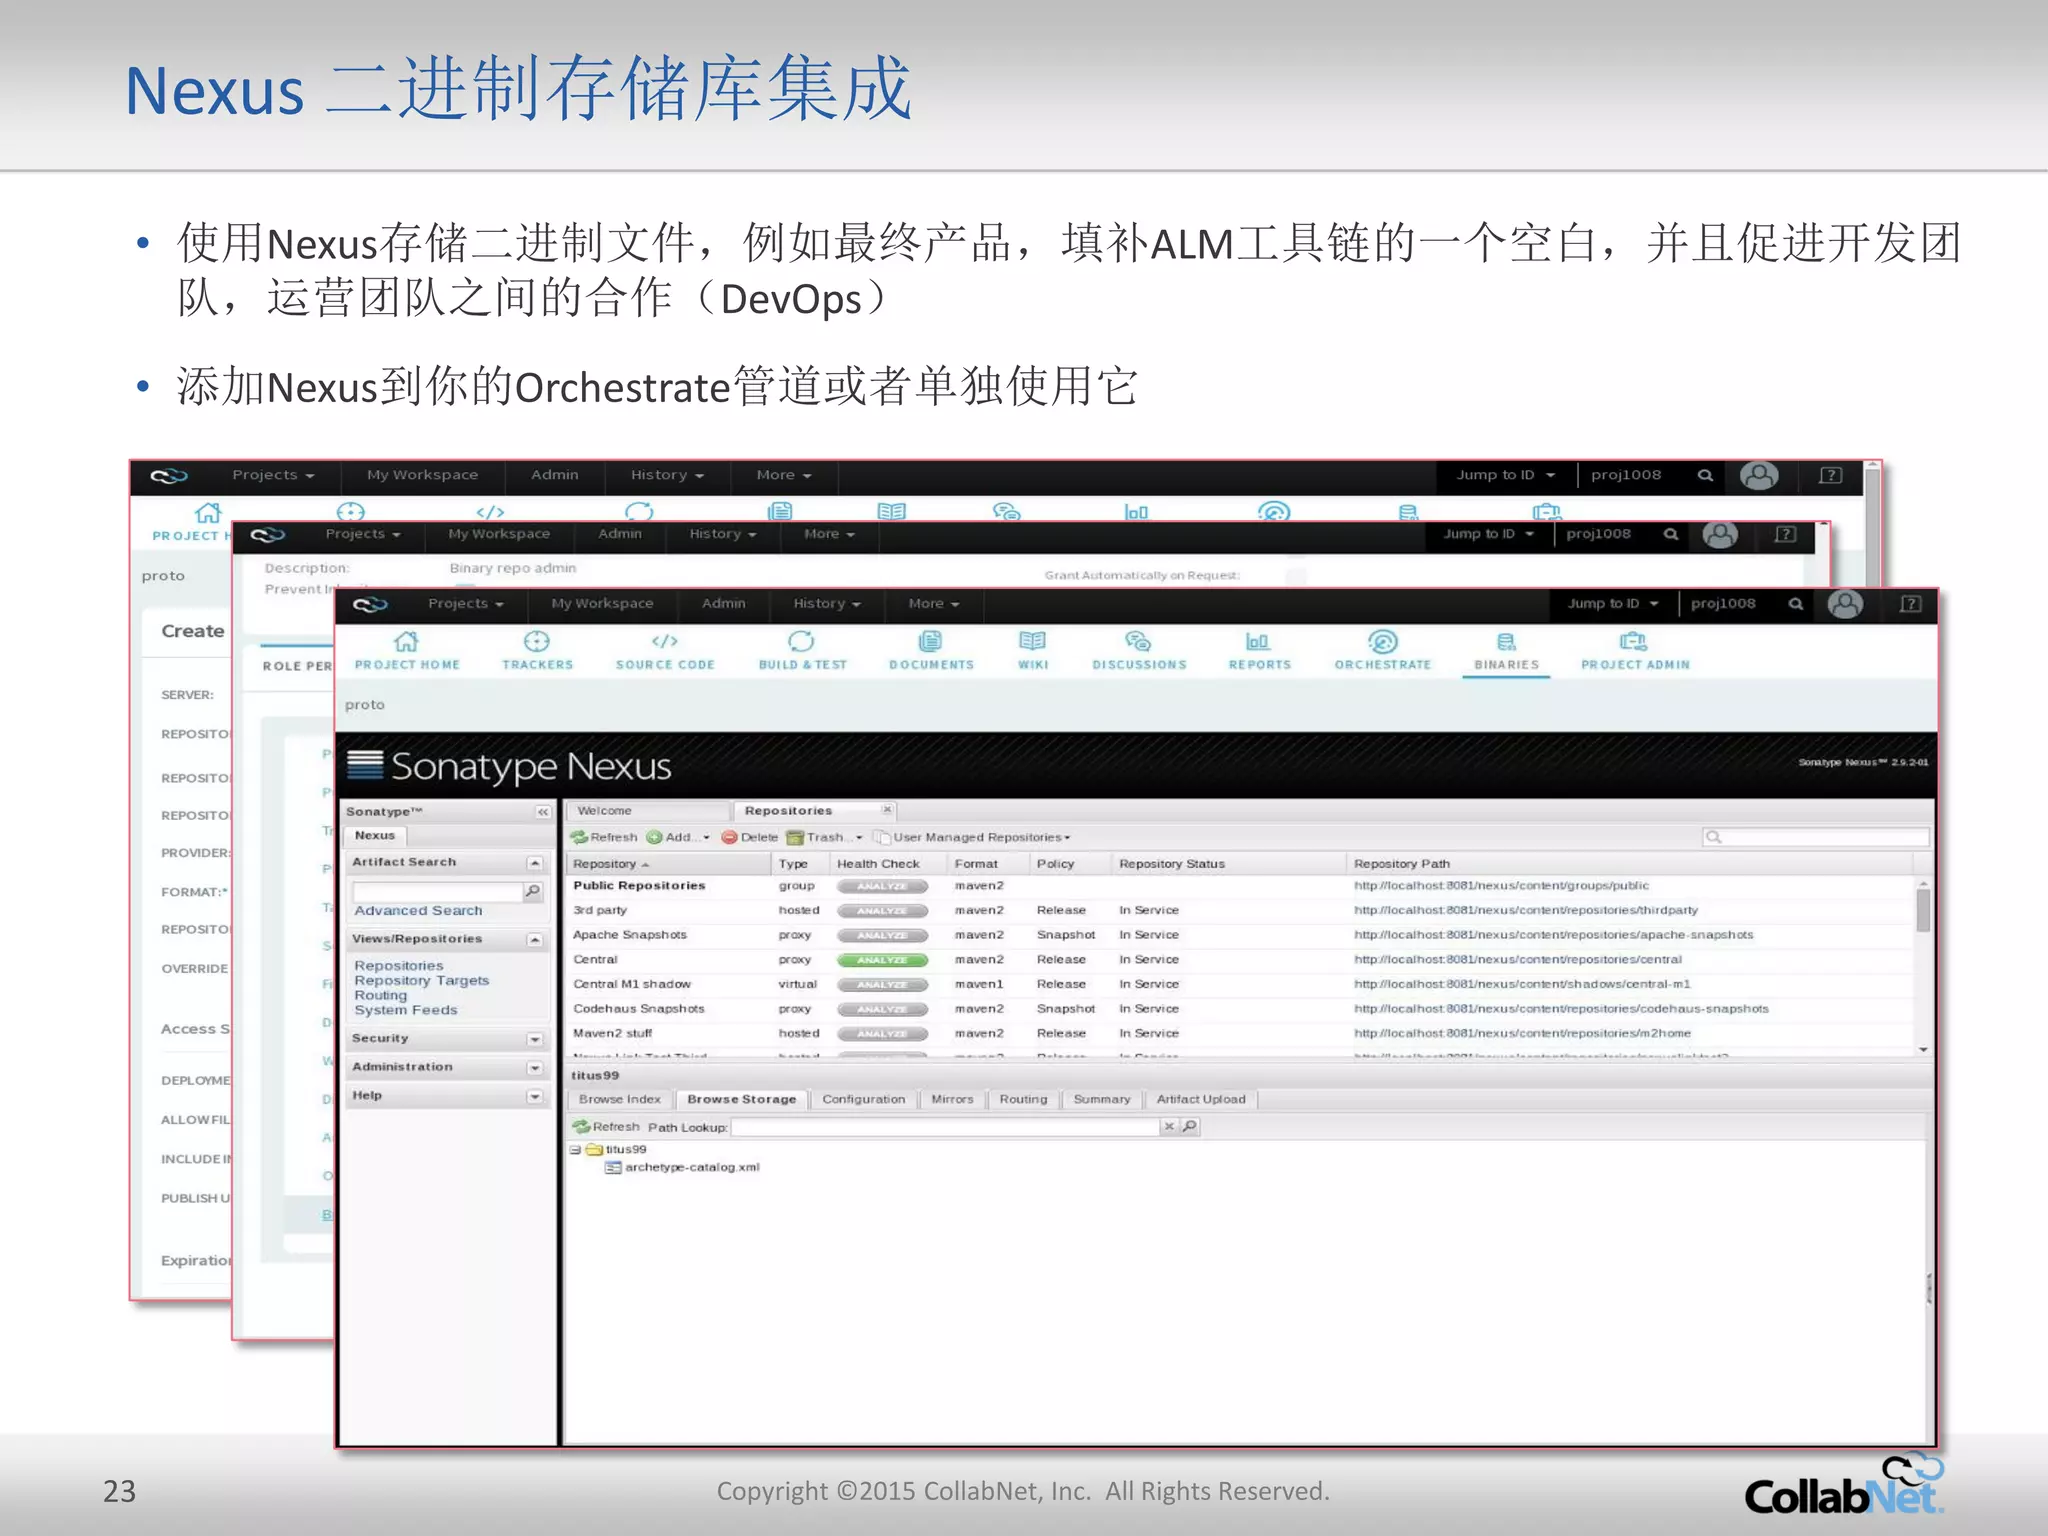This screenshot has height=1536, width=2048.
Task: Collapse the titus99 tree node
Action: [x=576, y=1150]
